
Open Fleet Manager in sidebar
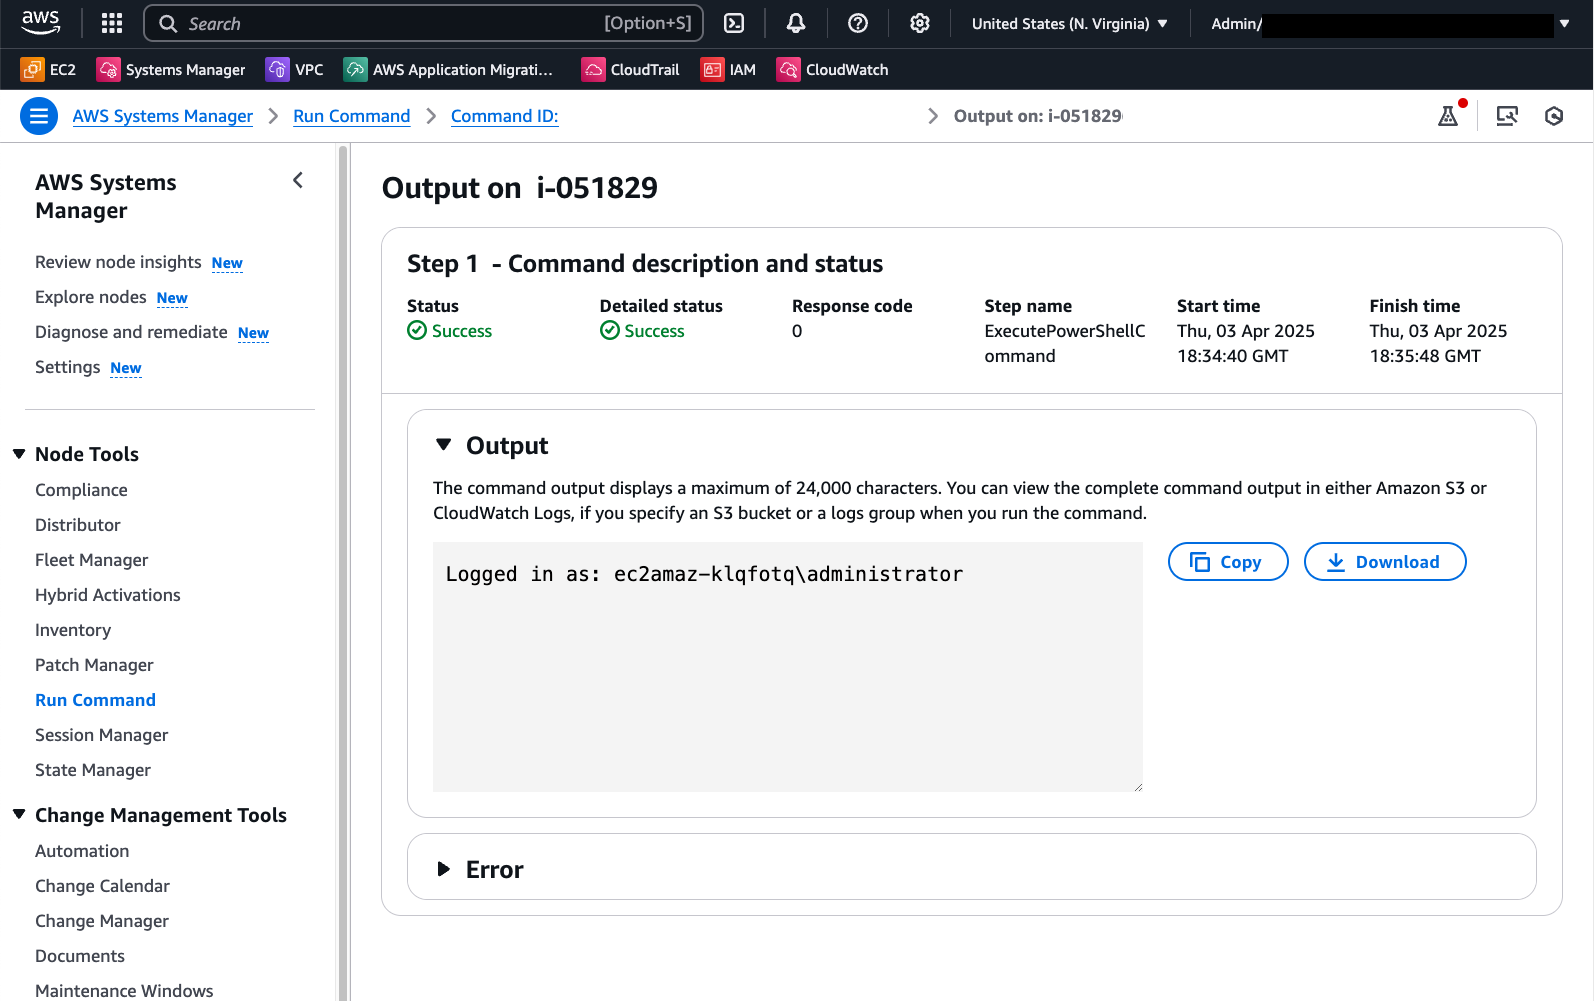(92, 560)
